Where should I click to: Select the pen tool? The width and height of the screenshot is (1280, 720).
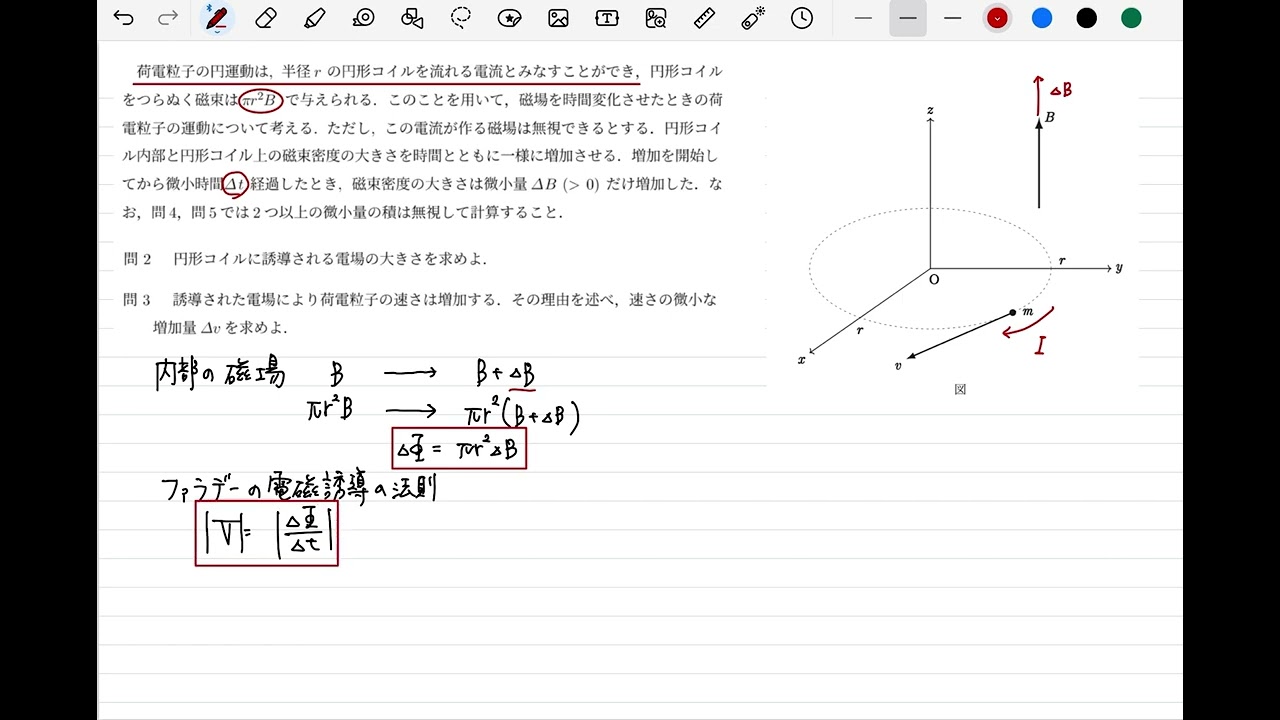(216, 18)
